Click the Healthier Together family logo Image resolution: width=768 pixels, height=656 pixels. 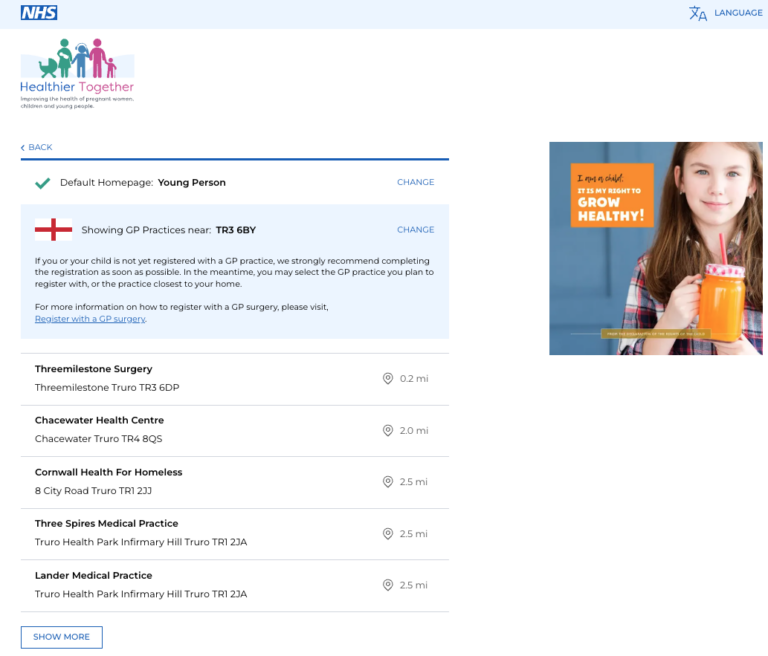[77, 73]
